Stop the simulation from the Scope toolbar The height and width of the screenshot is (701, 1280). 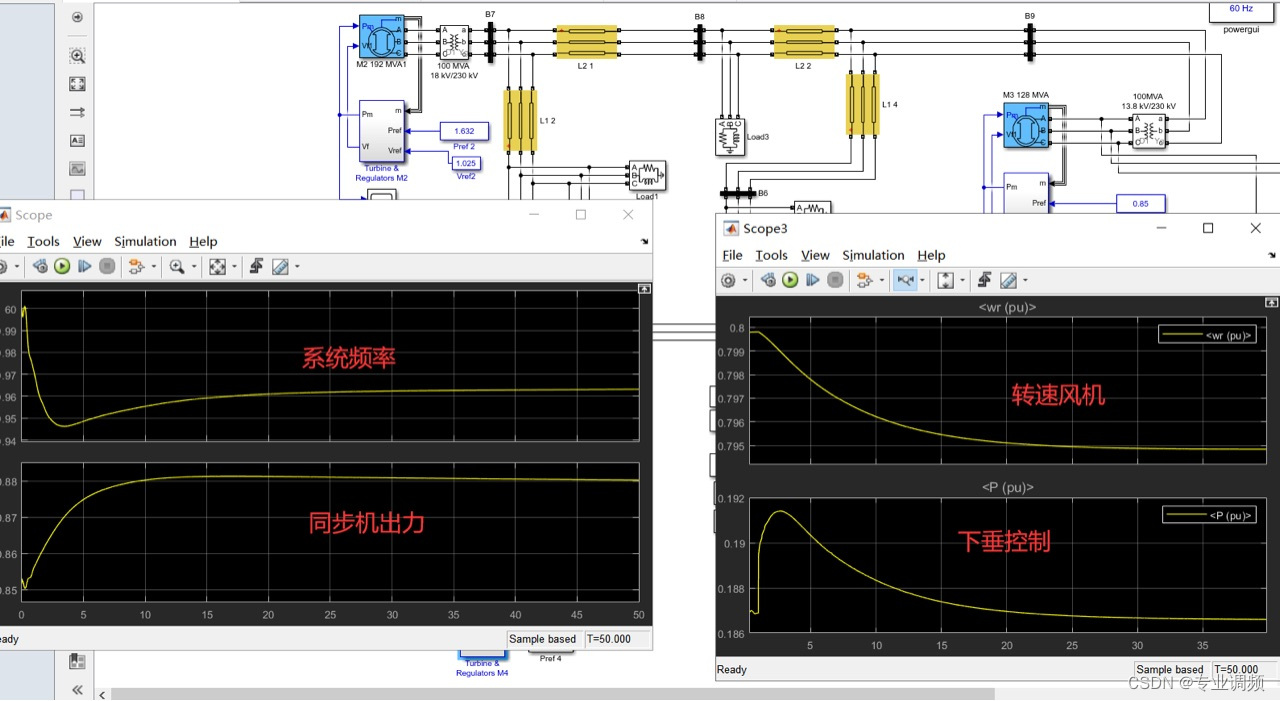107,266
